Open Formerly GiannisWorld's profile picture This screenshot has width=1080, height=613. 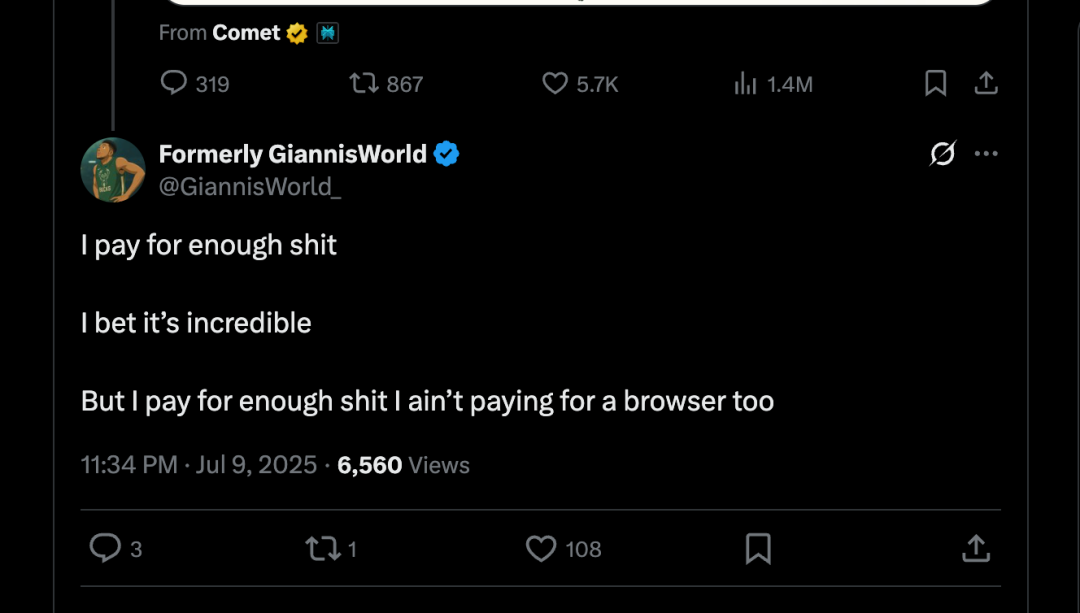pyautogui.click(x=113, y=169)
